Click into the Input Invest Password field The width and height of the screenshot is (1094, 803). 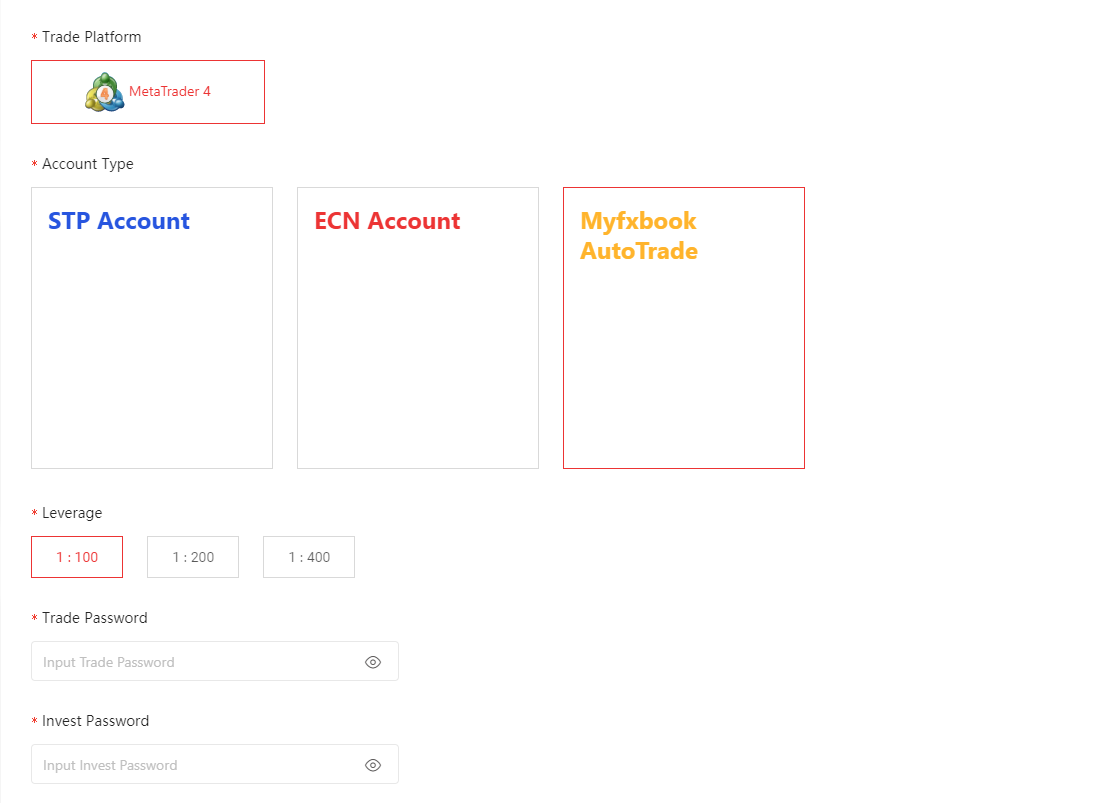195,765
